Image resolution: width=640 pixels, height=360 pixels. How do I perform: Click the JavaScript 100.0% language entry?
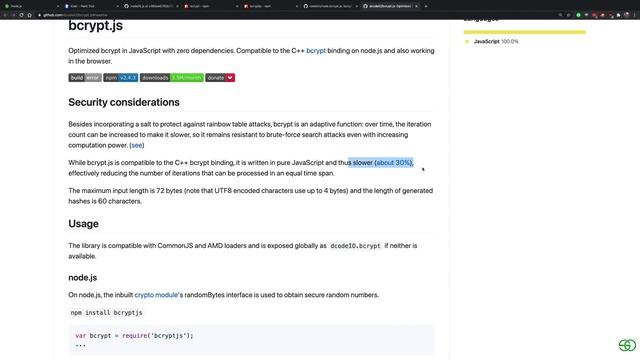point(492,42)
